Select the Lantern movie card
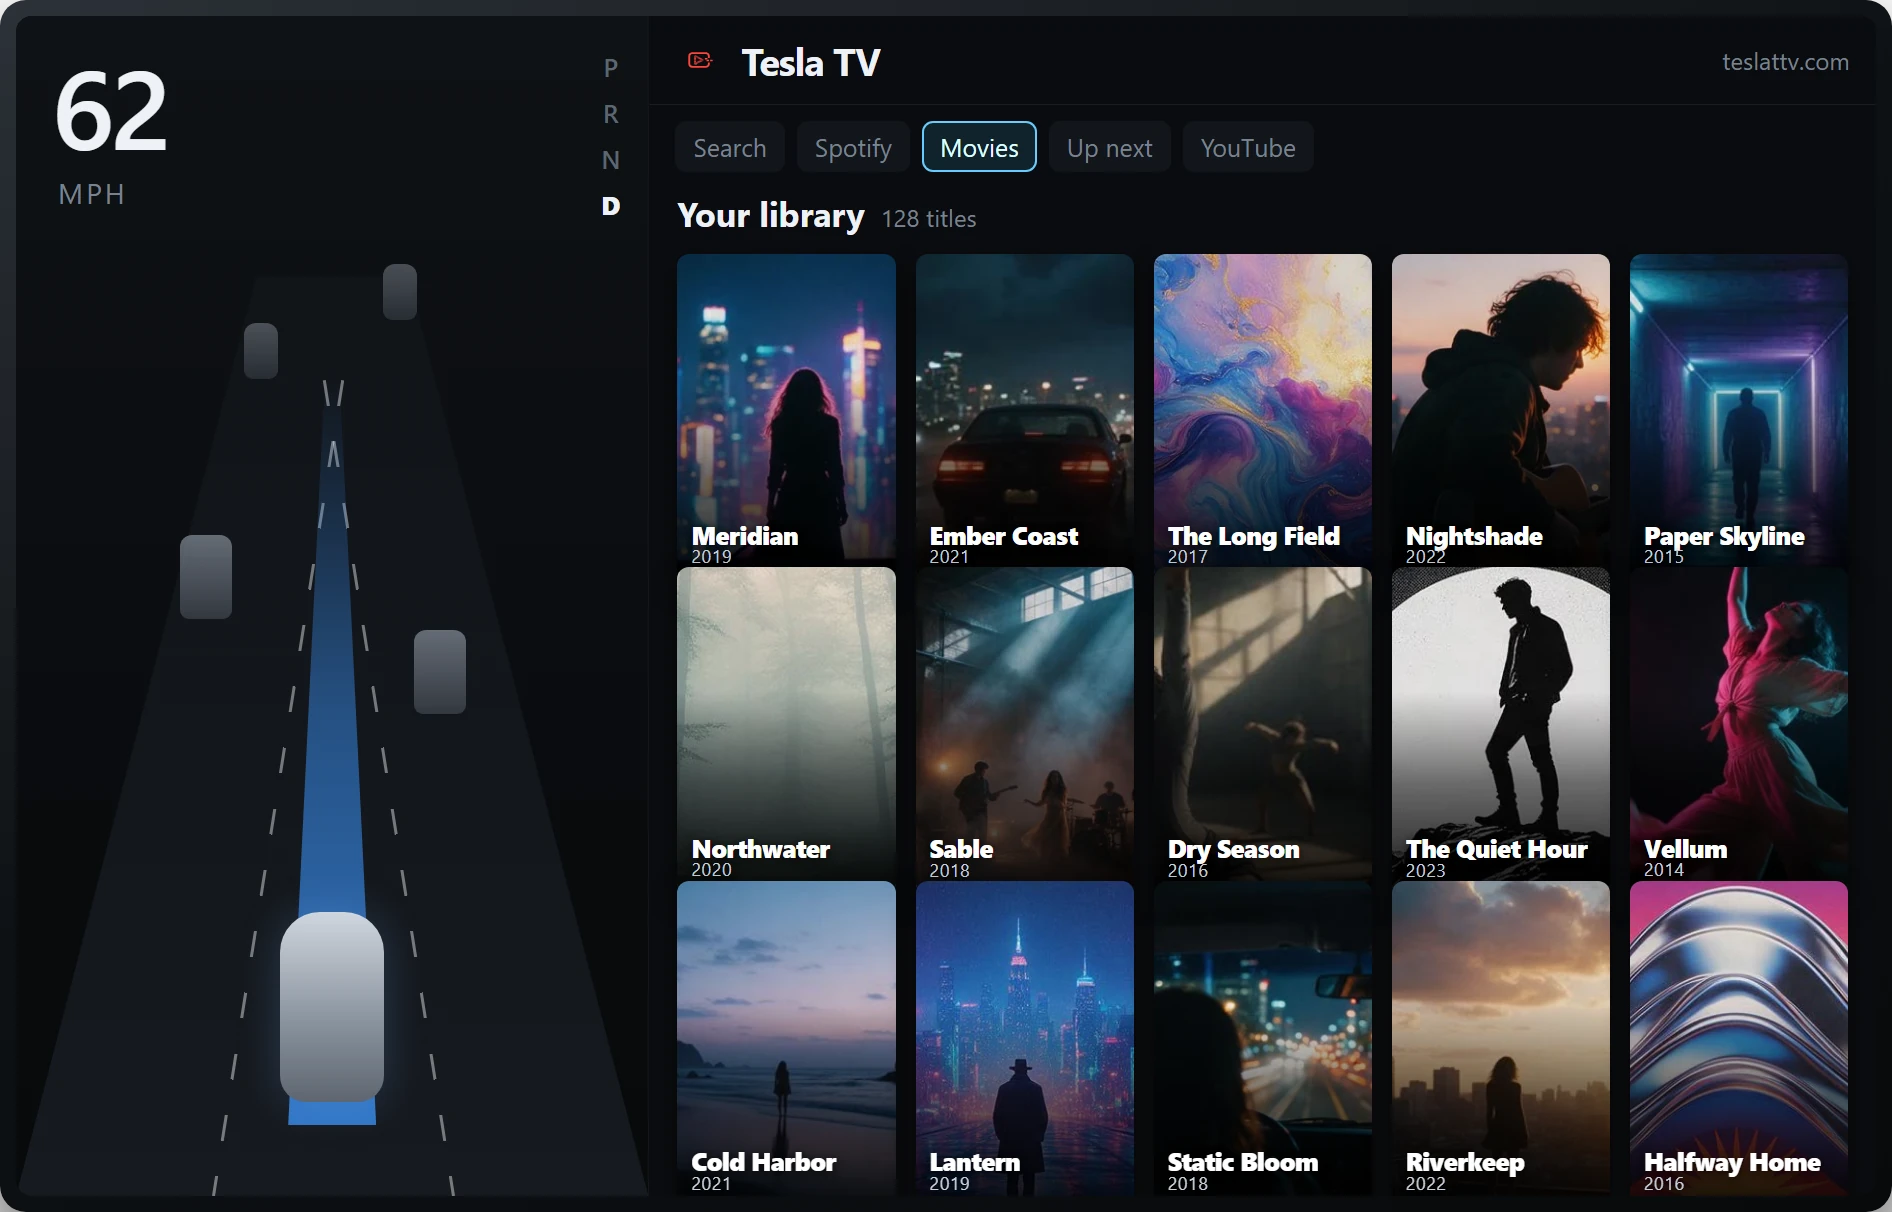1892x1212 pixels. (1025, 1038)
